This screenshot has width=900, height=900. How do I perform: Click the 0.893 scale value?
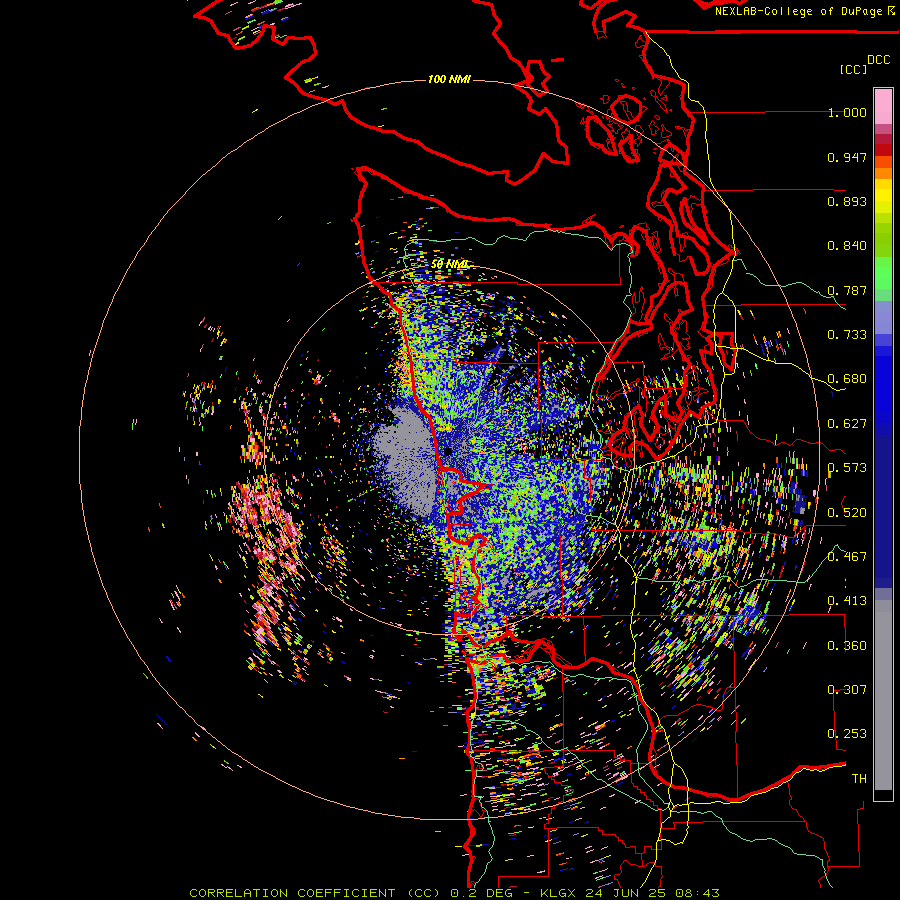[847, 201]
